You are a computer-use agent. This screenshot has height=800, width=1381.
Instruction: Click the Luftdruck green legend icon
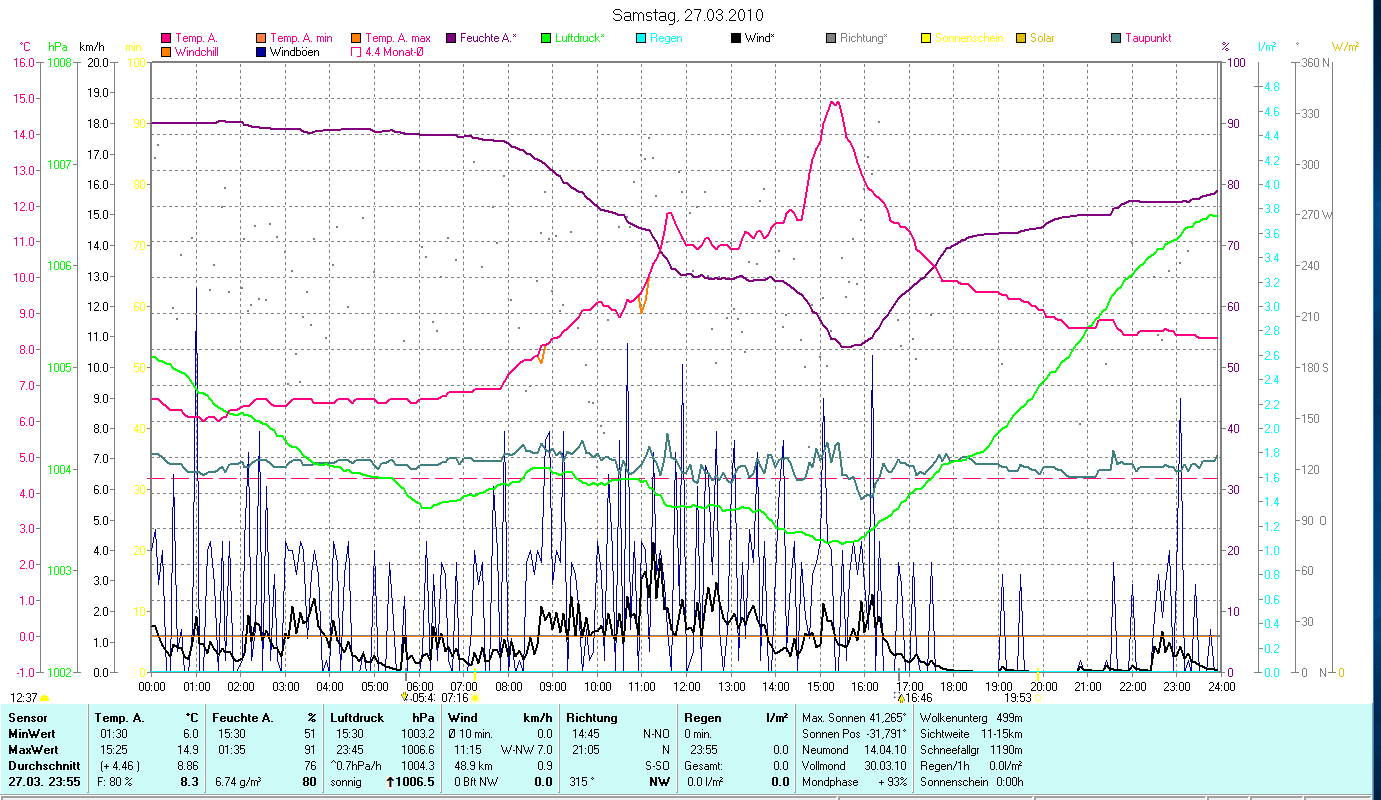546,38
